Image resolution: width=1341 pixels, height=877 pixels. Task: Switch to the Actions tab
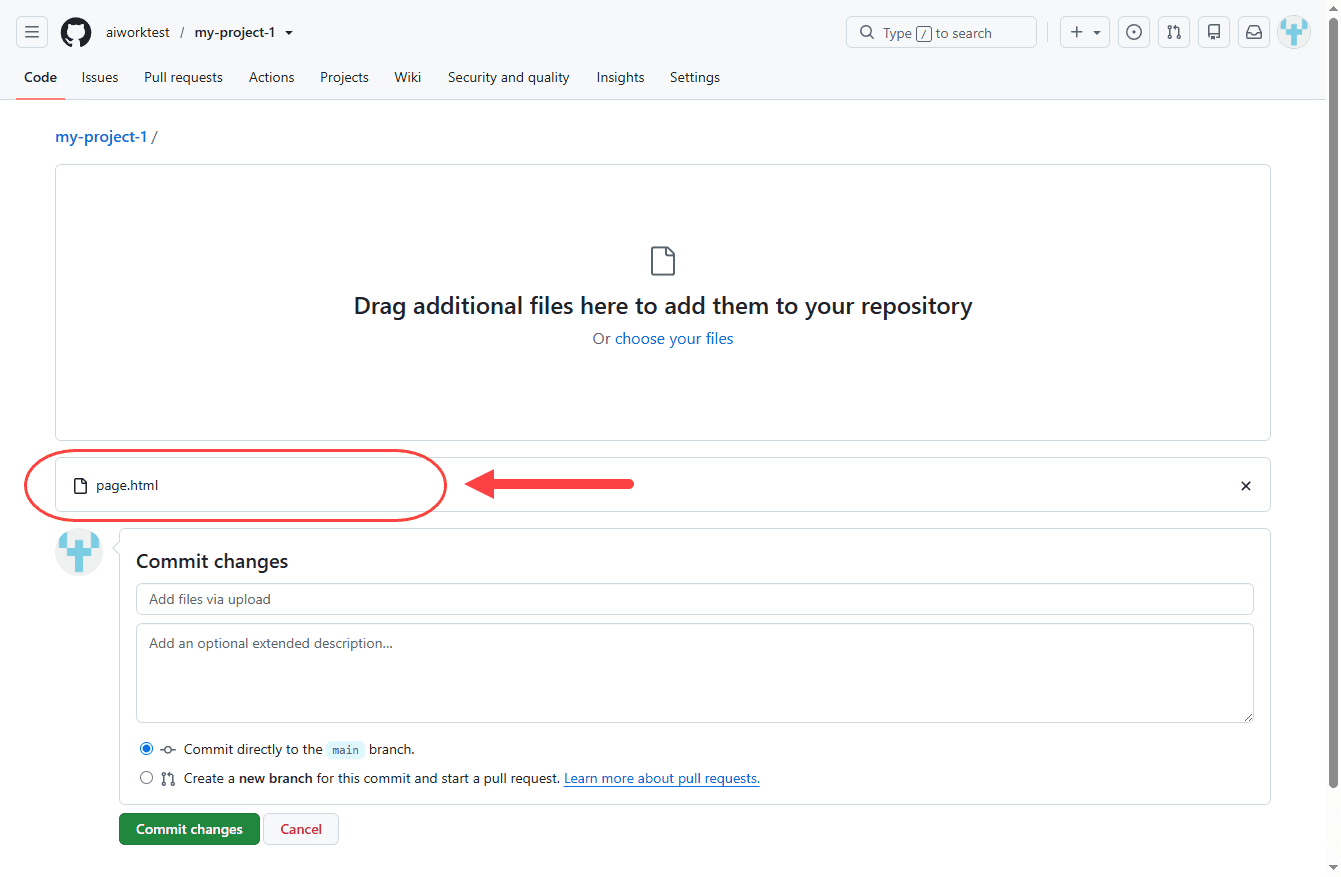point(272,77)
